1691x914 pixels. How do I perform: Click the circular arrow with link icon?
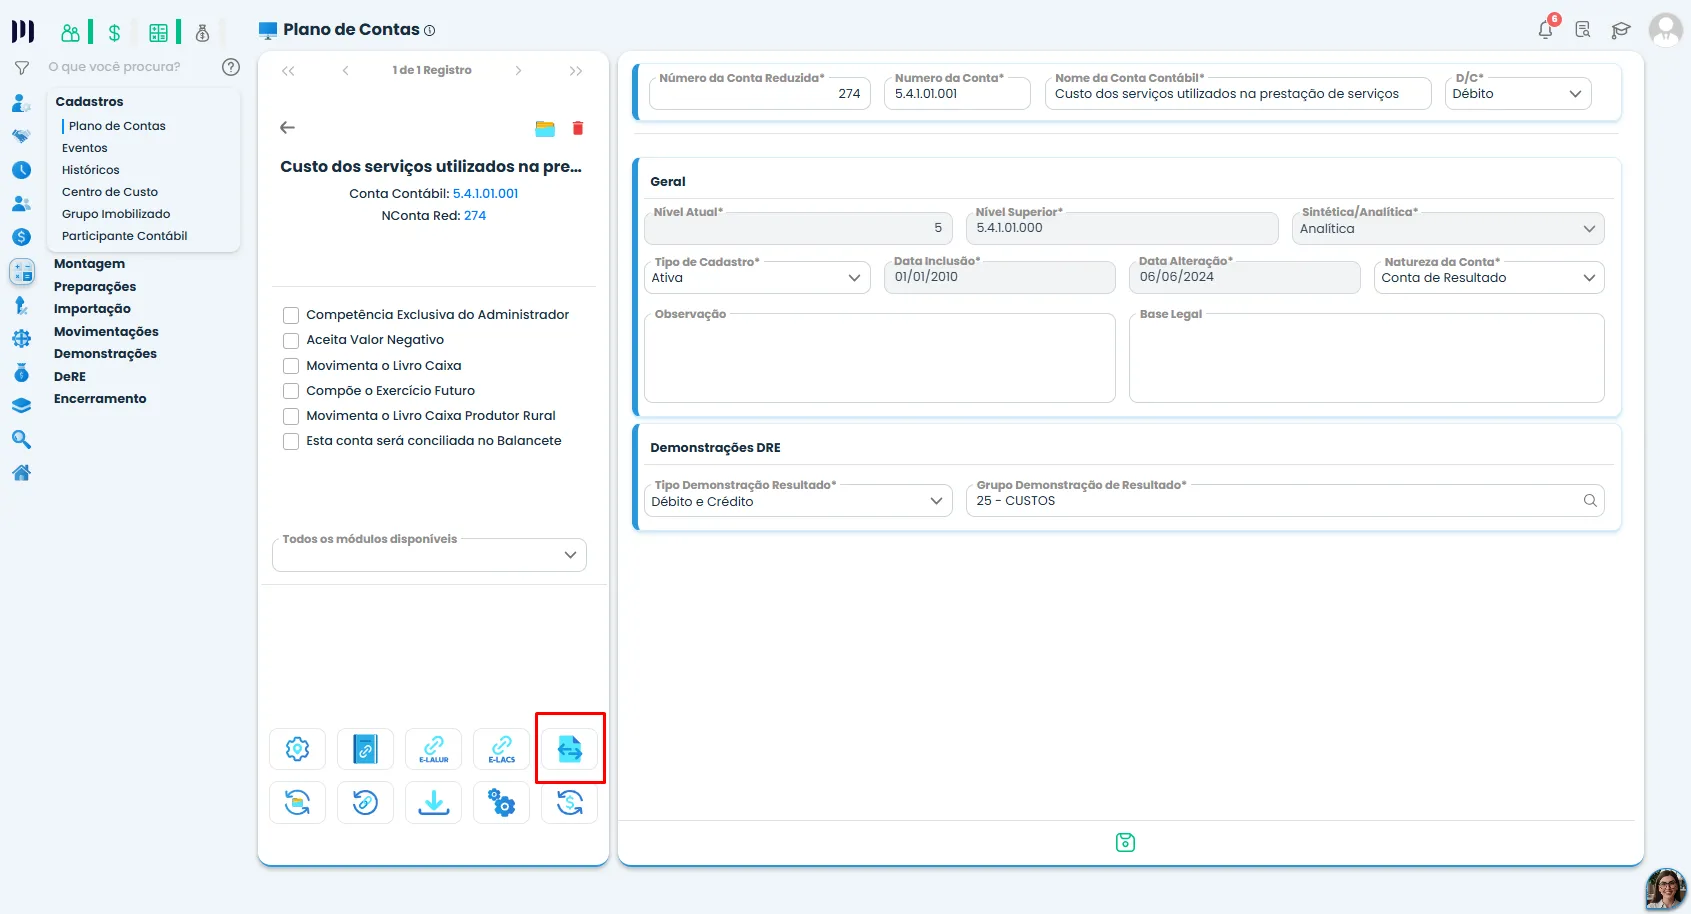(365, 803)
